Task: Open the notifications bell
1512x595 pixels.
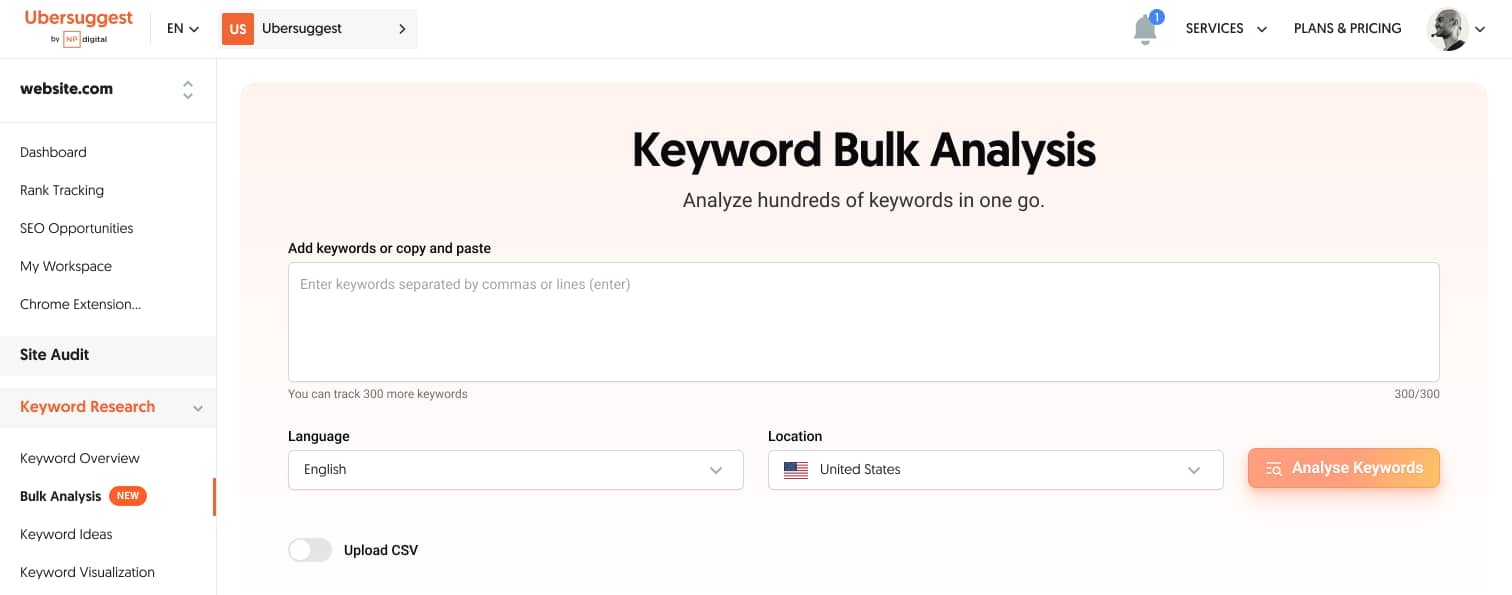Action: click(1145, 30)
